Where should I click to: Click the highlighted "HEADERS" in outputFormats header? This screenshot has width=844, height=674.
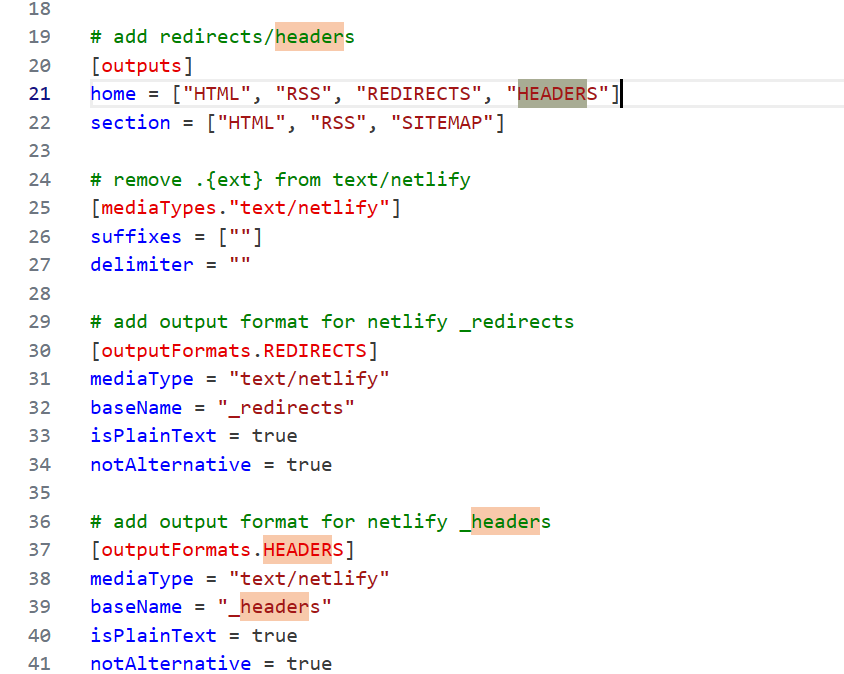[x=302, y=549]
